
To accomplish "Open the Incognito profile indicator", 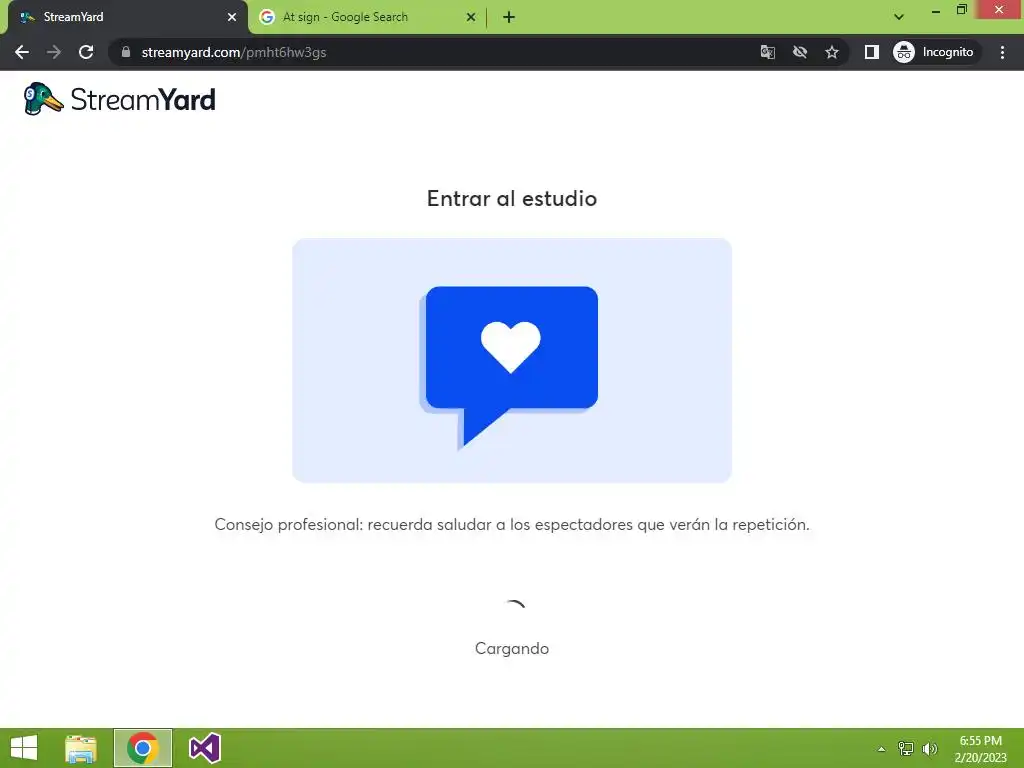I will pos(935,52).
